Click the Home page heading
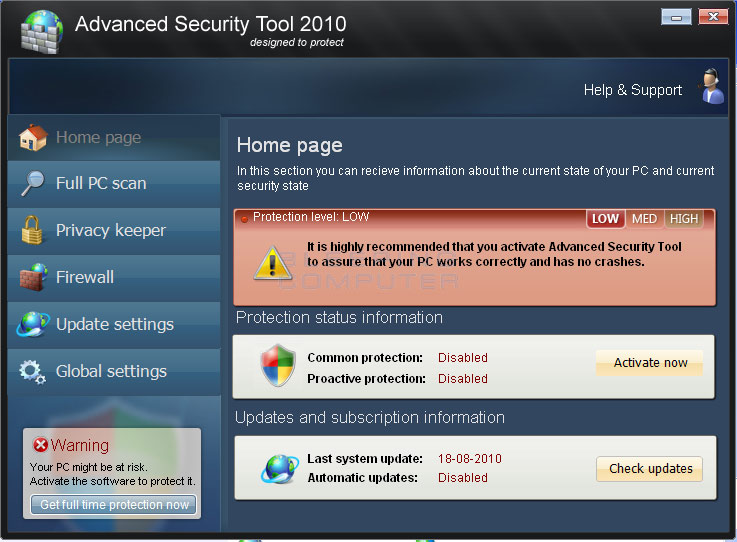Viewport: 737px width, 542px height. pos(290,145)
